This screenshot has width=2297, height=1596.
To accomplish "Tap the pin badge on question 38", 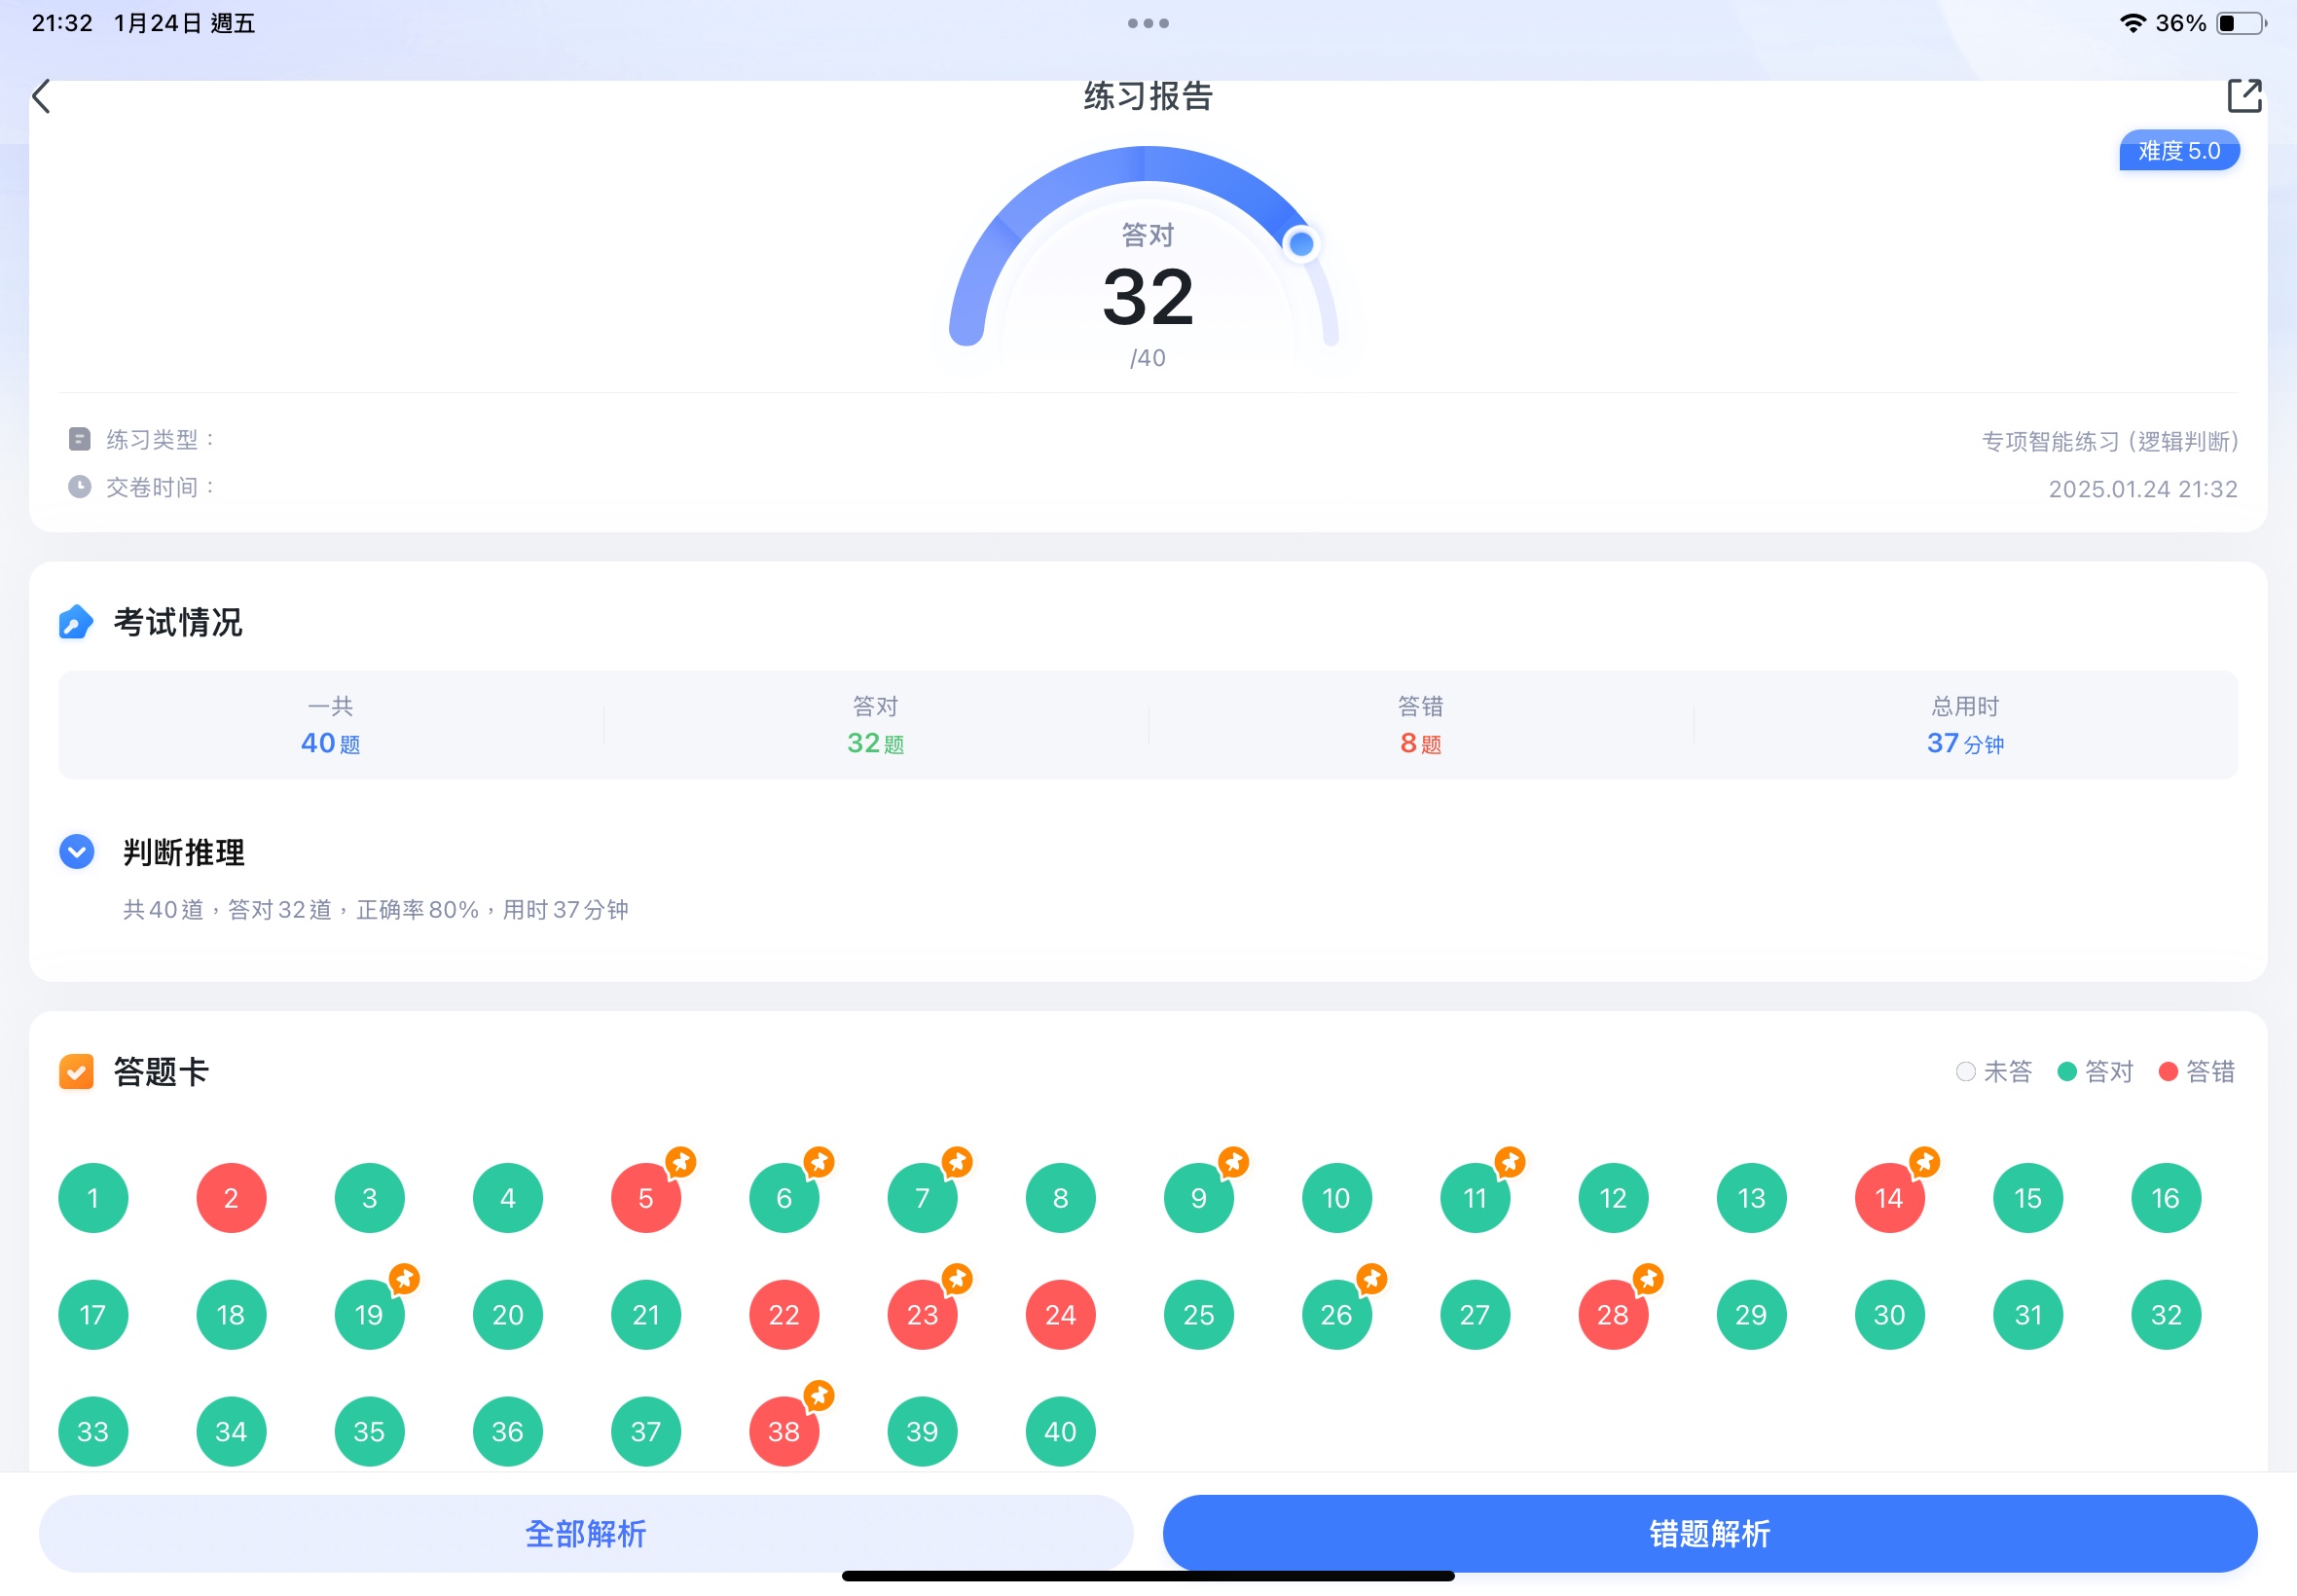I will click(x=819, y=1395).
